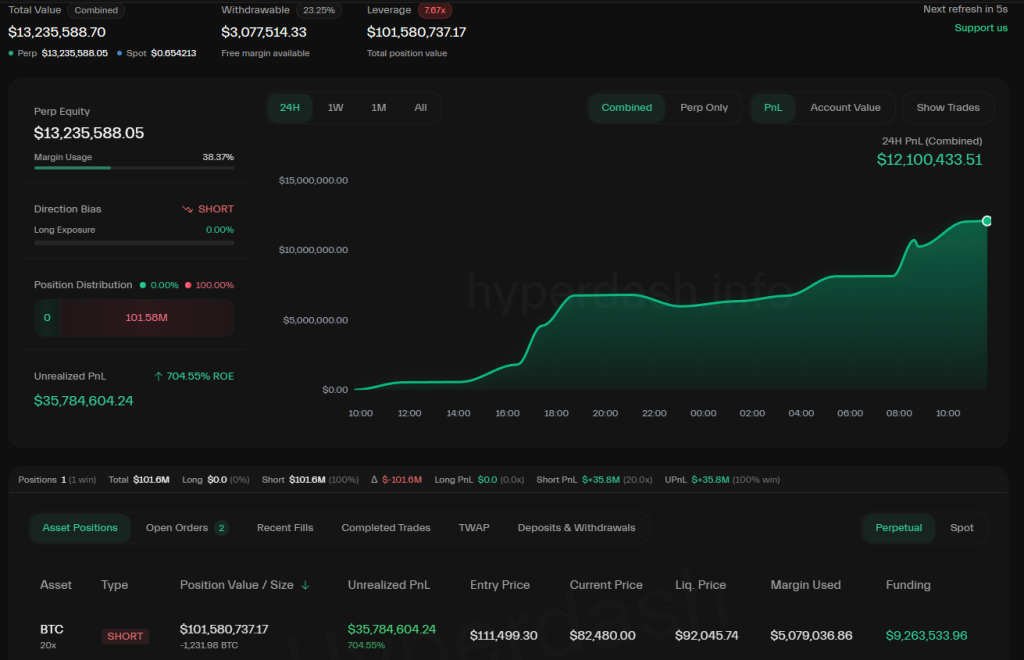Switch the positions table to Spot
Screen dimensions: 1024x660
pos(961,527)
